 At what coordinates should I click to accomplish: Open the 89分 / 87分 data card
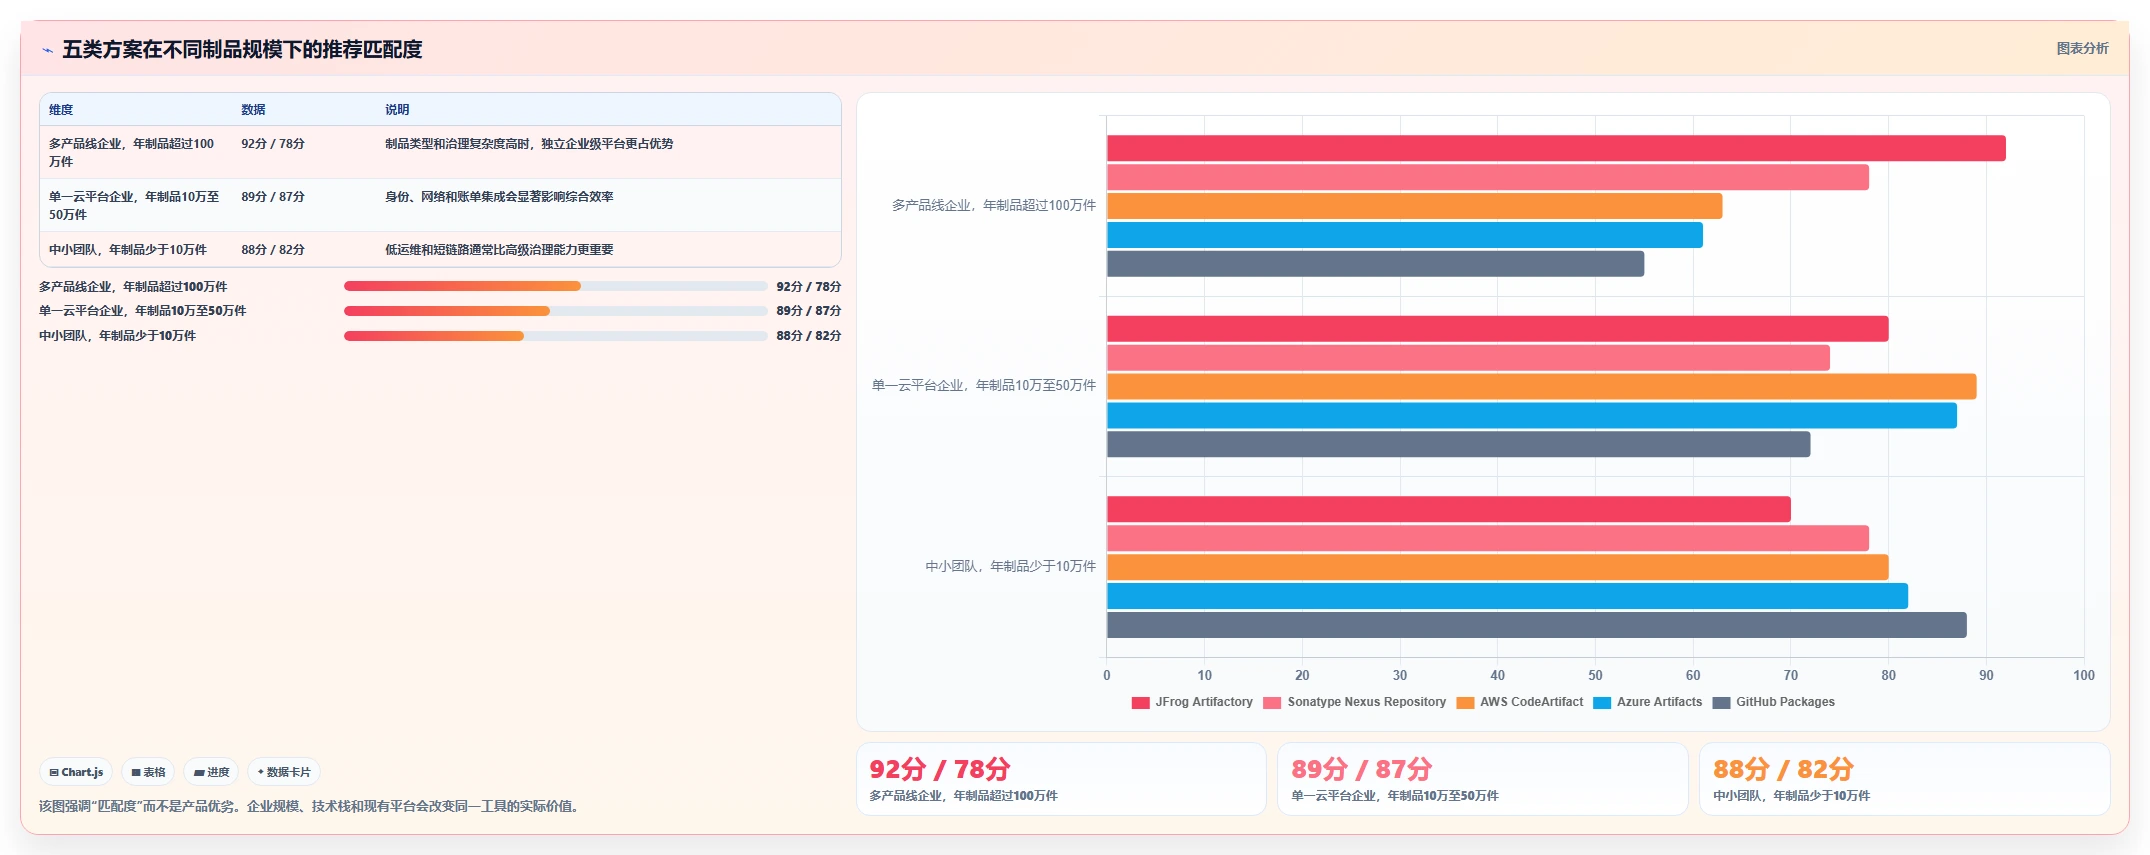(x=1483, y=779)
